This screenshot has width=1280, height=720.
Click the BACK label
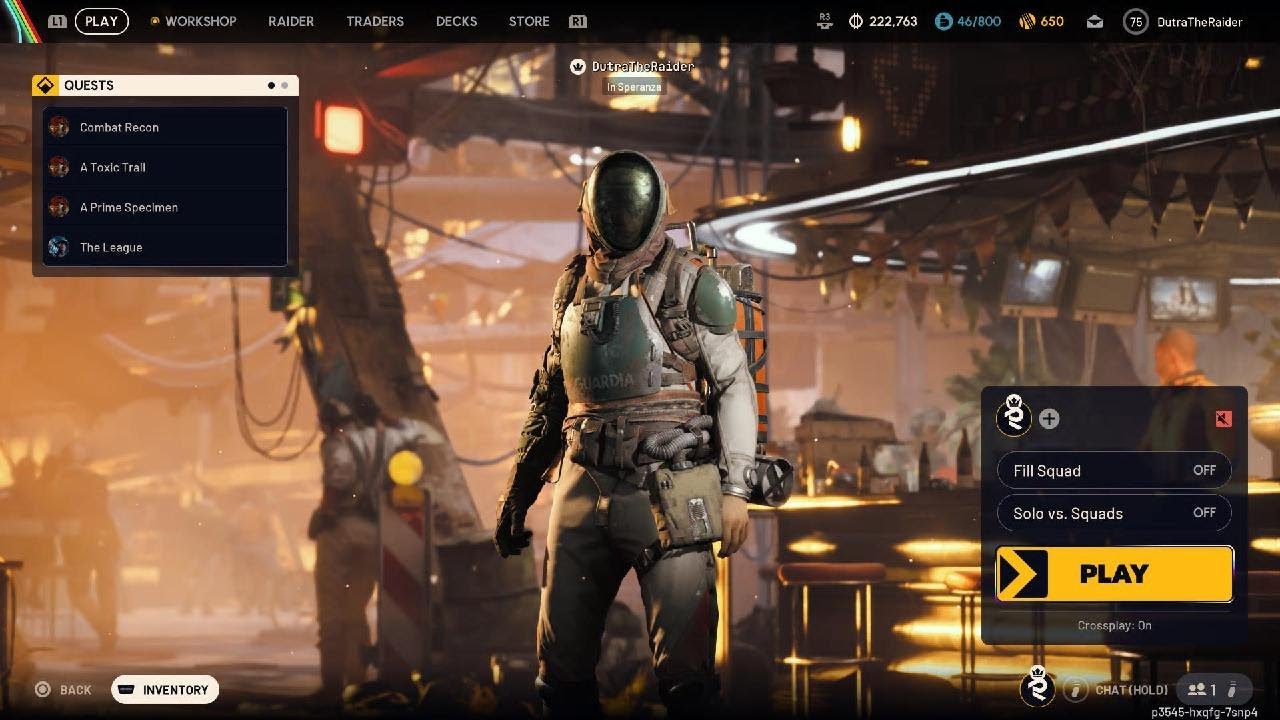pyautogui.click(x=75, y=690)
